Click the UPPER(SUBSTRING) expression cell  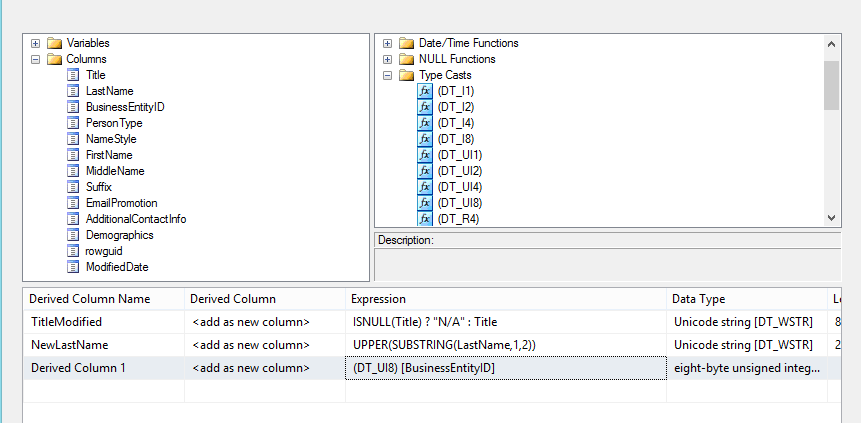point(506,345)
